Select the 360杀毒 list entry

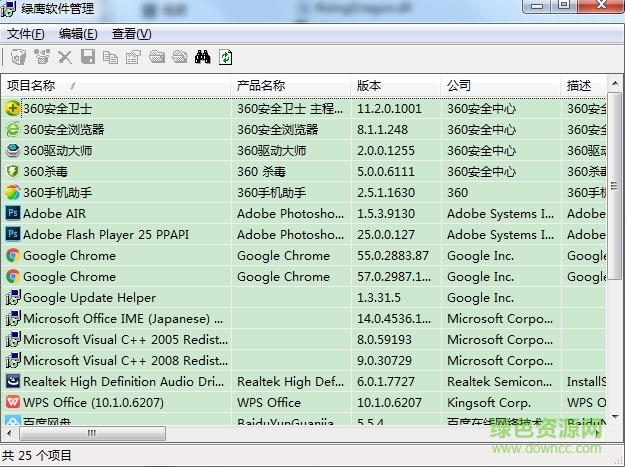click(48, 171)
